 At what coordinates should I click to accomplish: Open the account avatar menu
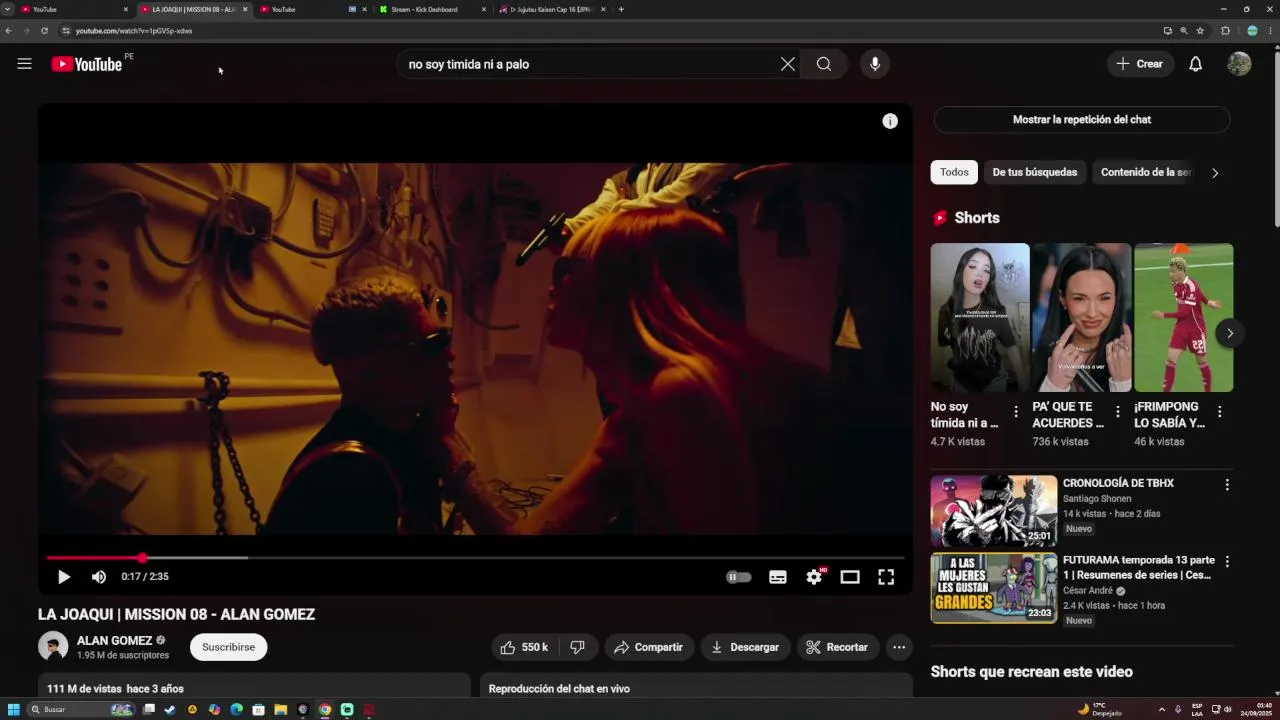coord(1239,64)
